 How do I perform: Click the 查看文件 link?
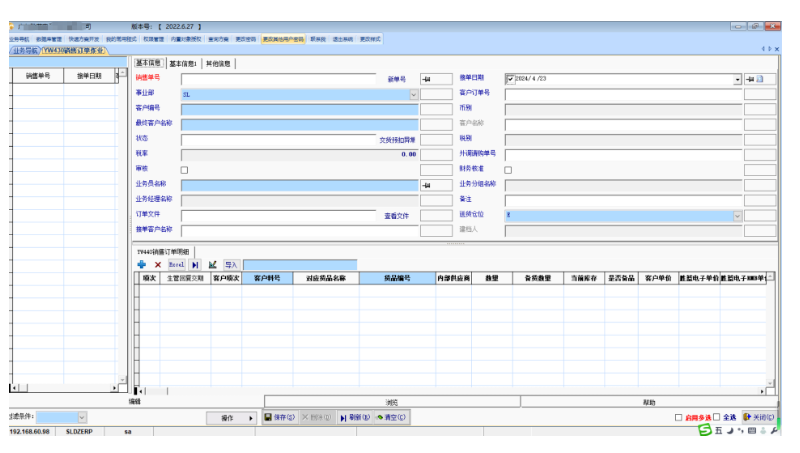[396, 216]
